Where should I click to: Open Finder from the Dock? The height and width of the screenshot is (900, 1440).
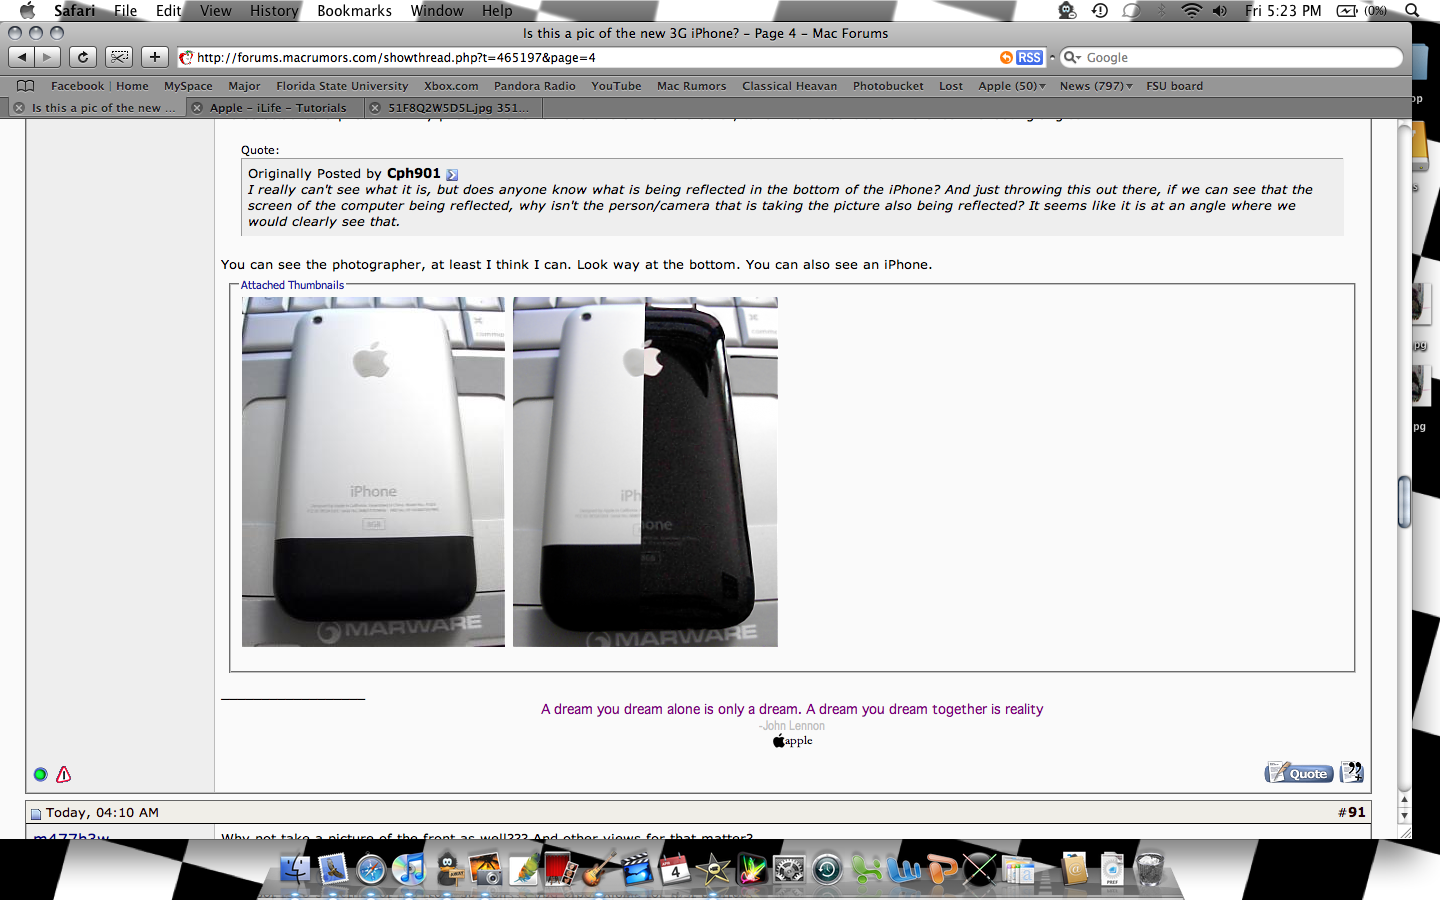(x=295, y=869)
